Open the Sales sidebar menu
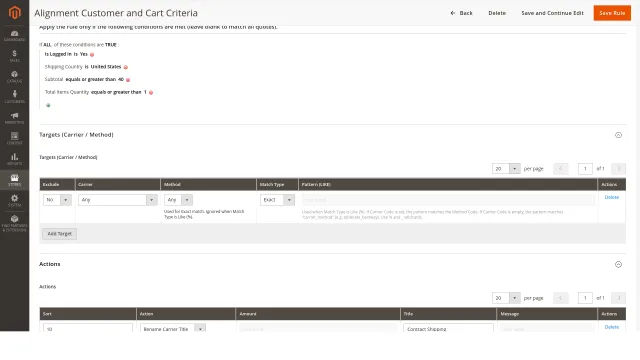The height and width of the screenshot is (360, 640). pyautogui.click(x=14, y=56)
